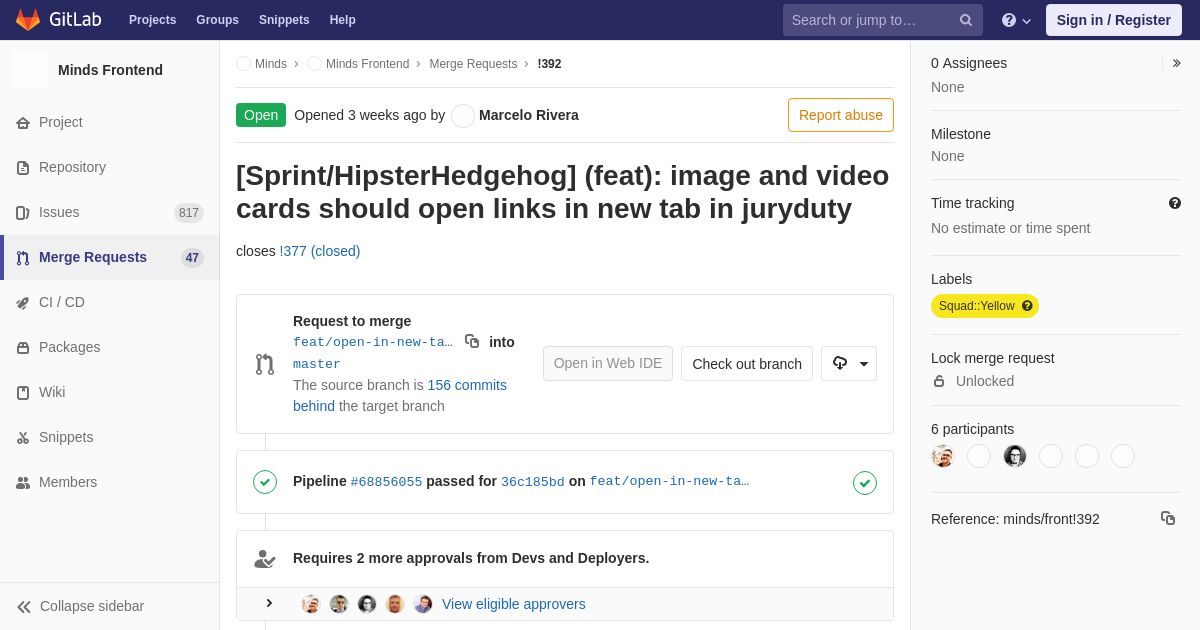Click the first participant avatar
Image resolution: width=1200 pixels, height=630 pixels.
[943, 456]
